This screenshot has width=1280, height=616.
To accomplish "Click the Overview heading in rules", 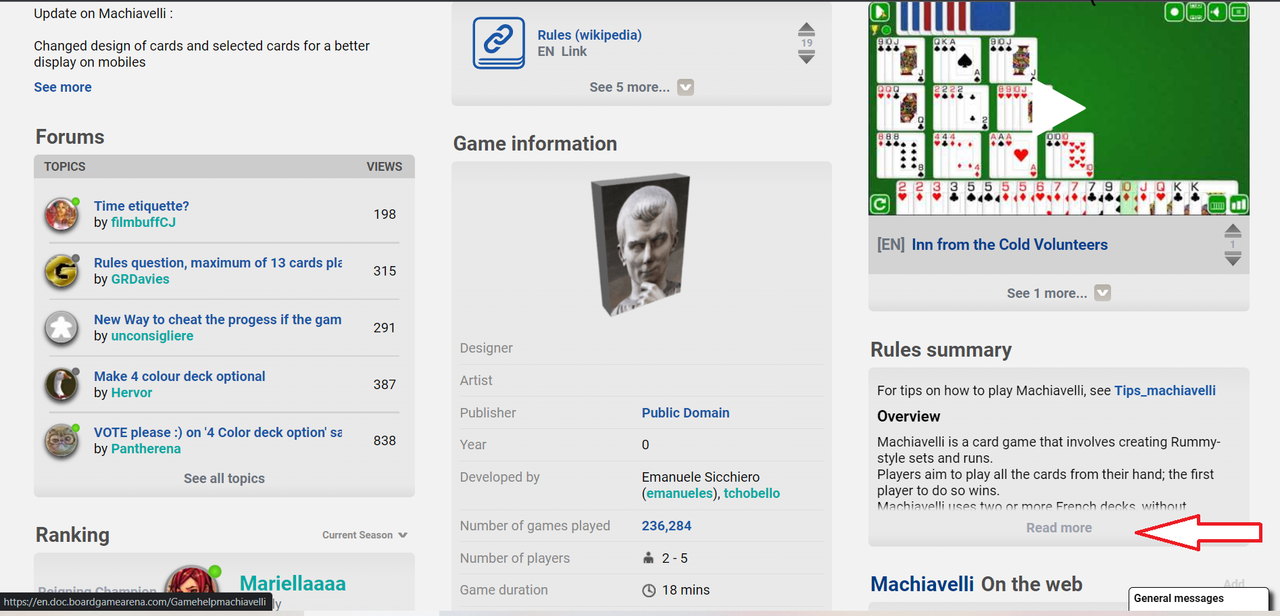I will [x=909, y=416].
